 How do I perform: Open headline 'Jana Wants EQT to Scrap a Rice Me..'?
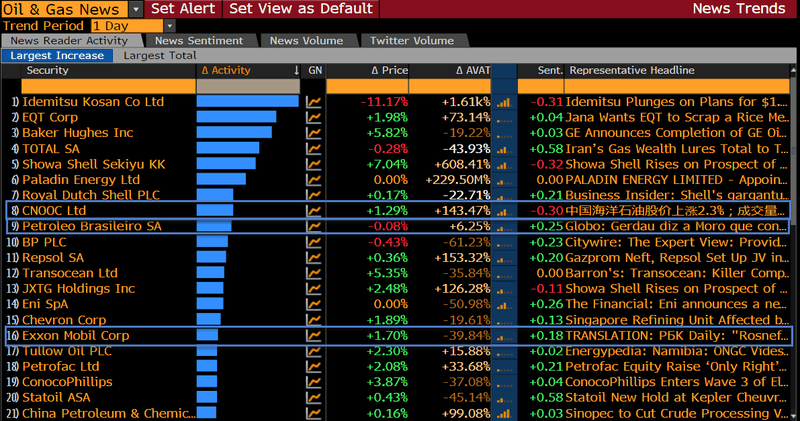pos(677,117)
